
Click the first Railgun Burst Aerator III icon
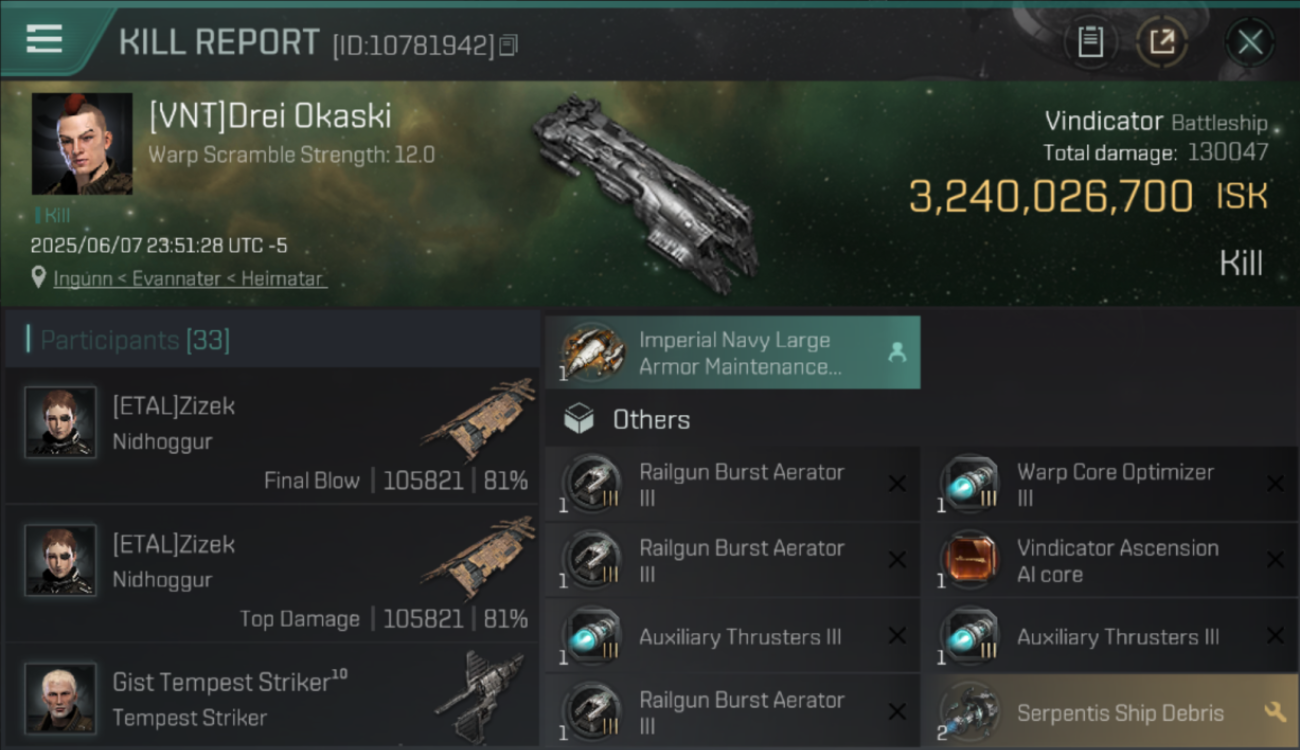point(592,485)
